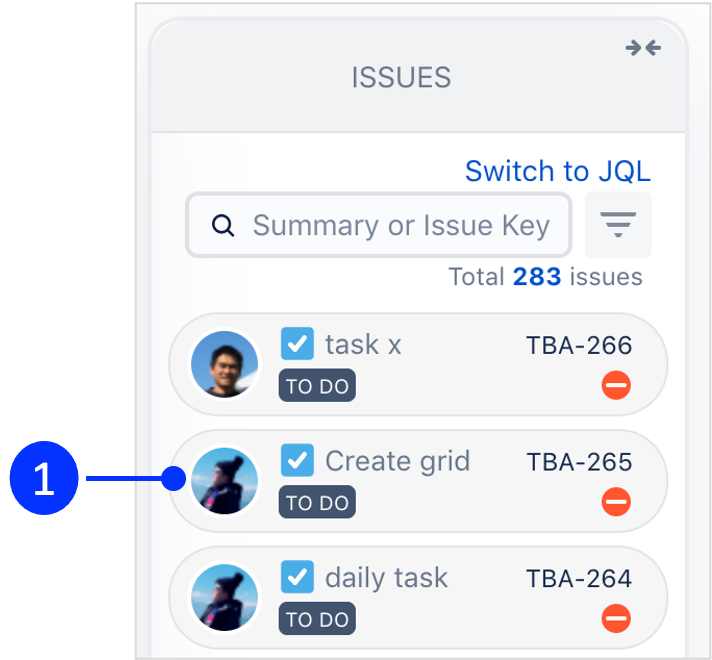The height and width of the screenshot is (660, 712).
Task: Click the assignee avatar on daily task
Action: click(x=225, y=598)
